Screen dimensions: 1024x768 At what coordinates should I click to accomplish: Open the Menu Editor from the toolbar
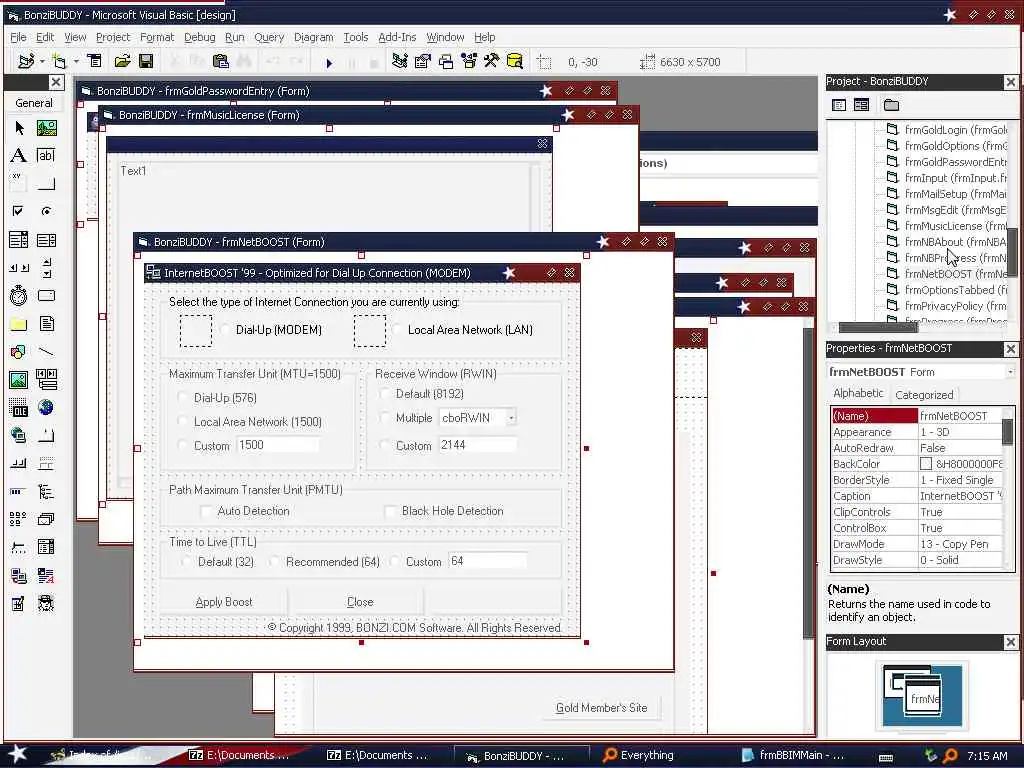point(95,61)
